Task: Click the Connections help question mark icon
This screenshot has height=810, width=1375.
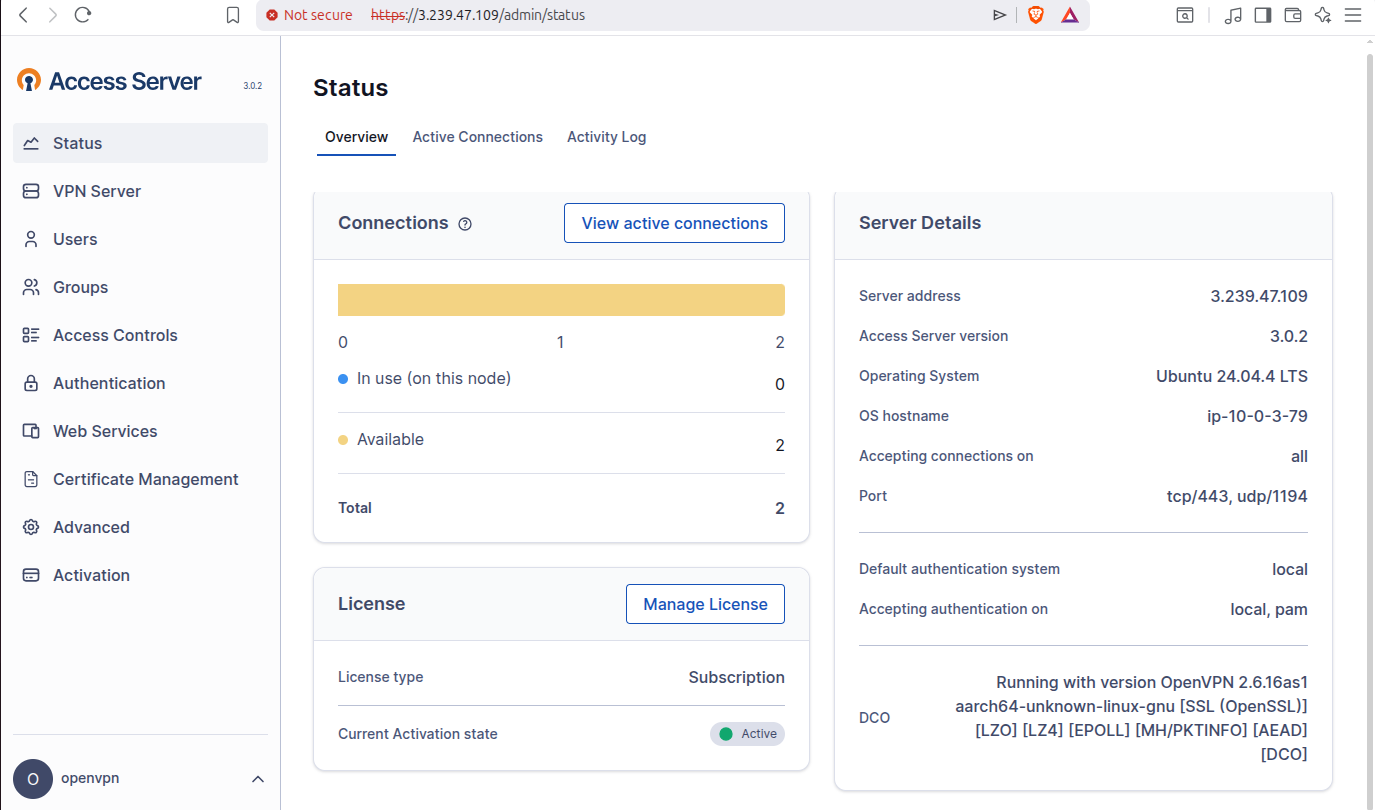Action: (x=465, y=224)
